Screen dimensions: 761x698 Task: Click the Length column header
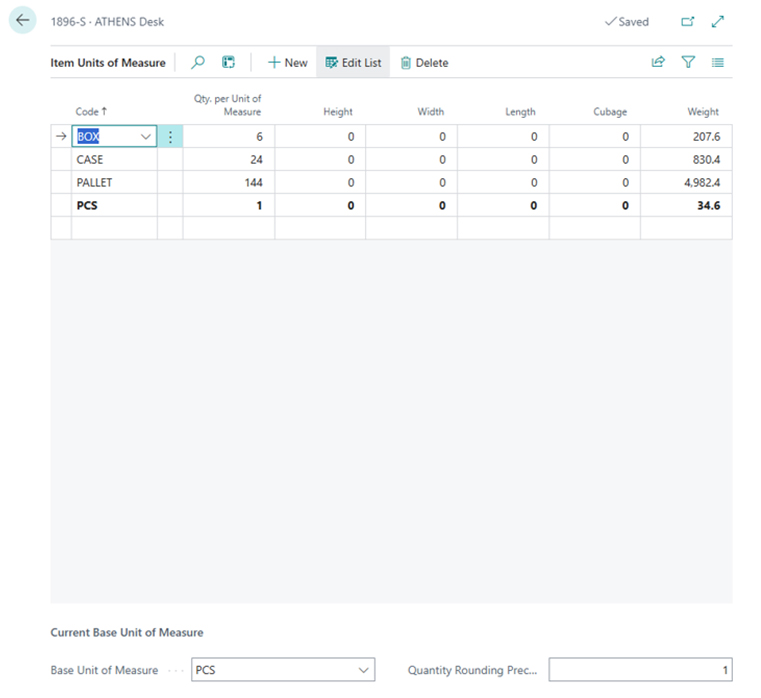520,112
